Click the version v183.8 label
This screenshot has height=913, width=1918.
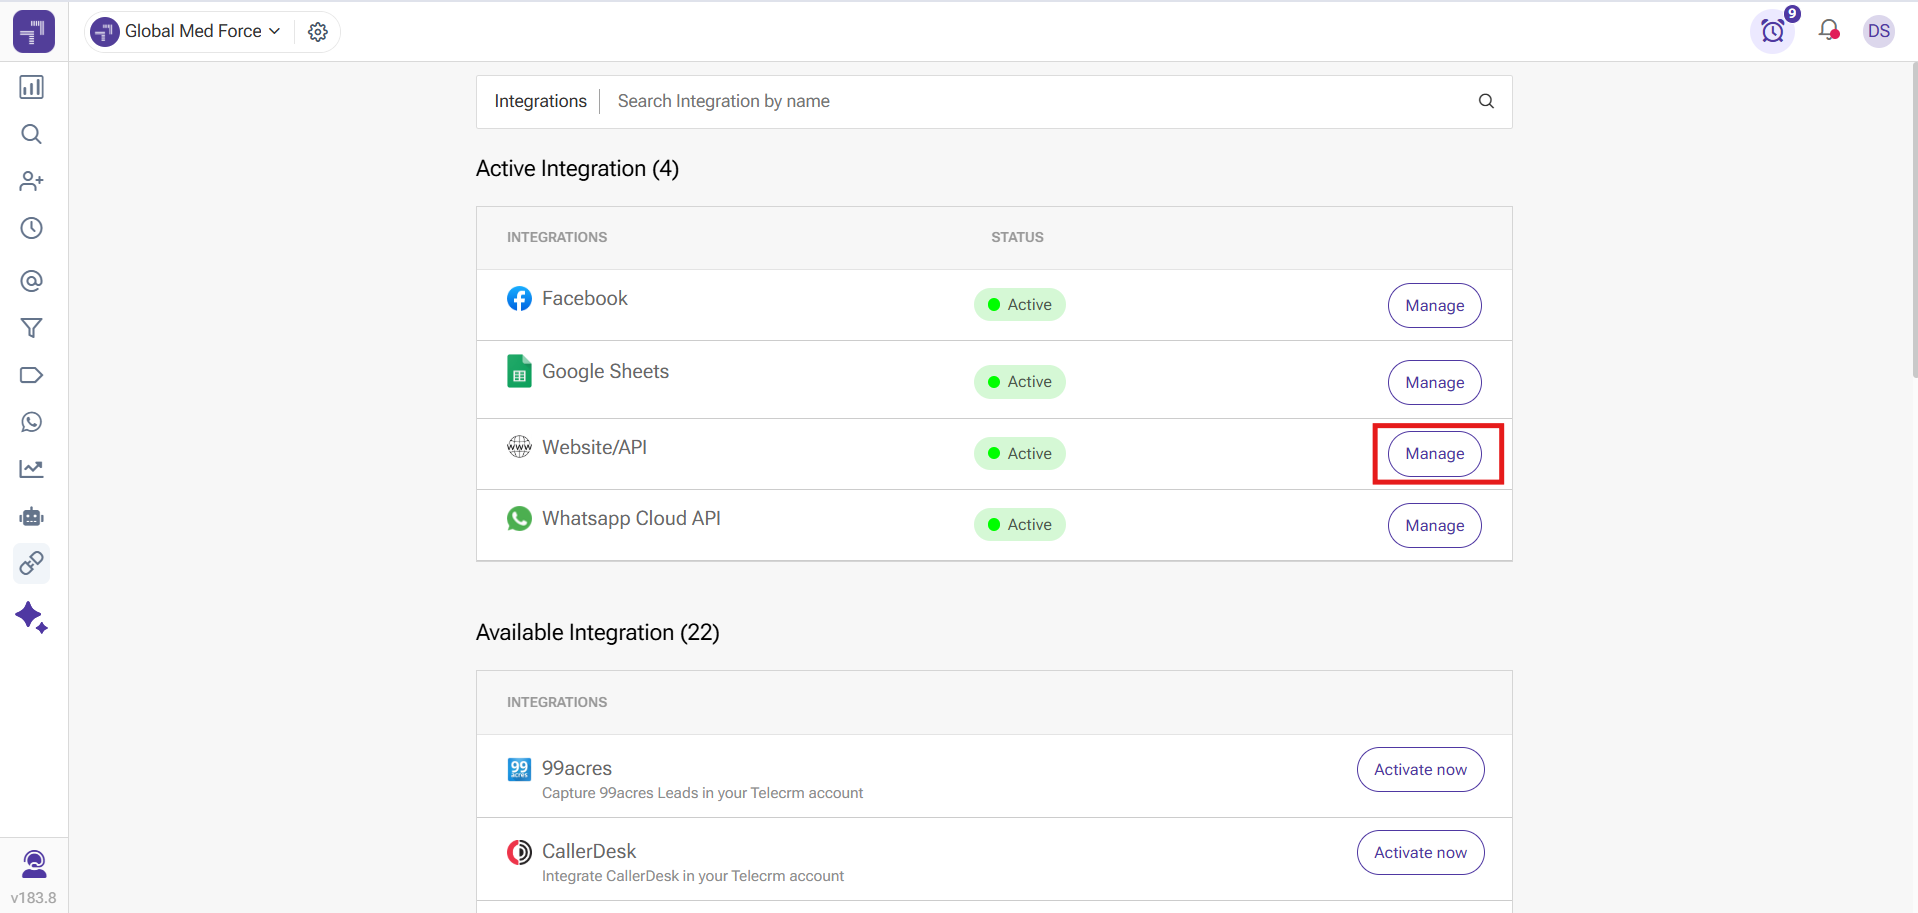34,897
